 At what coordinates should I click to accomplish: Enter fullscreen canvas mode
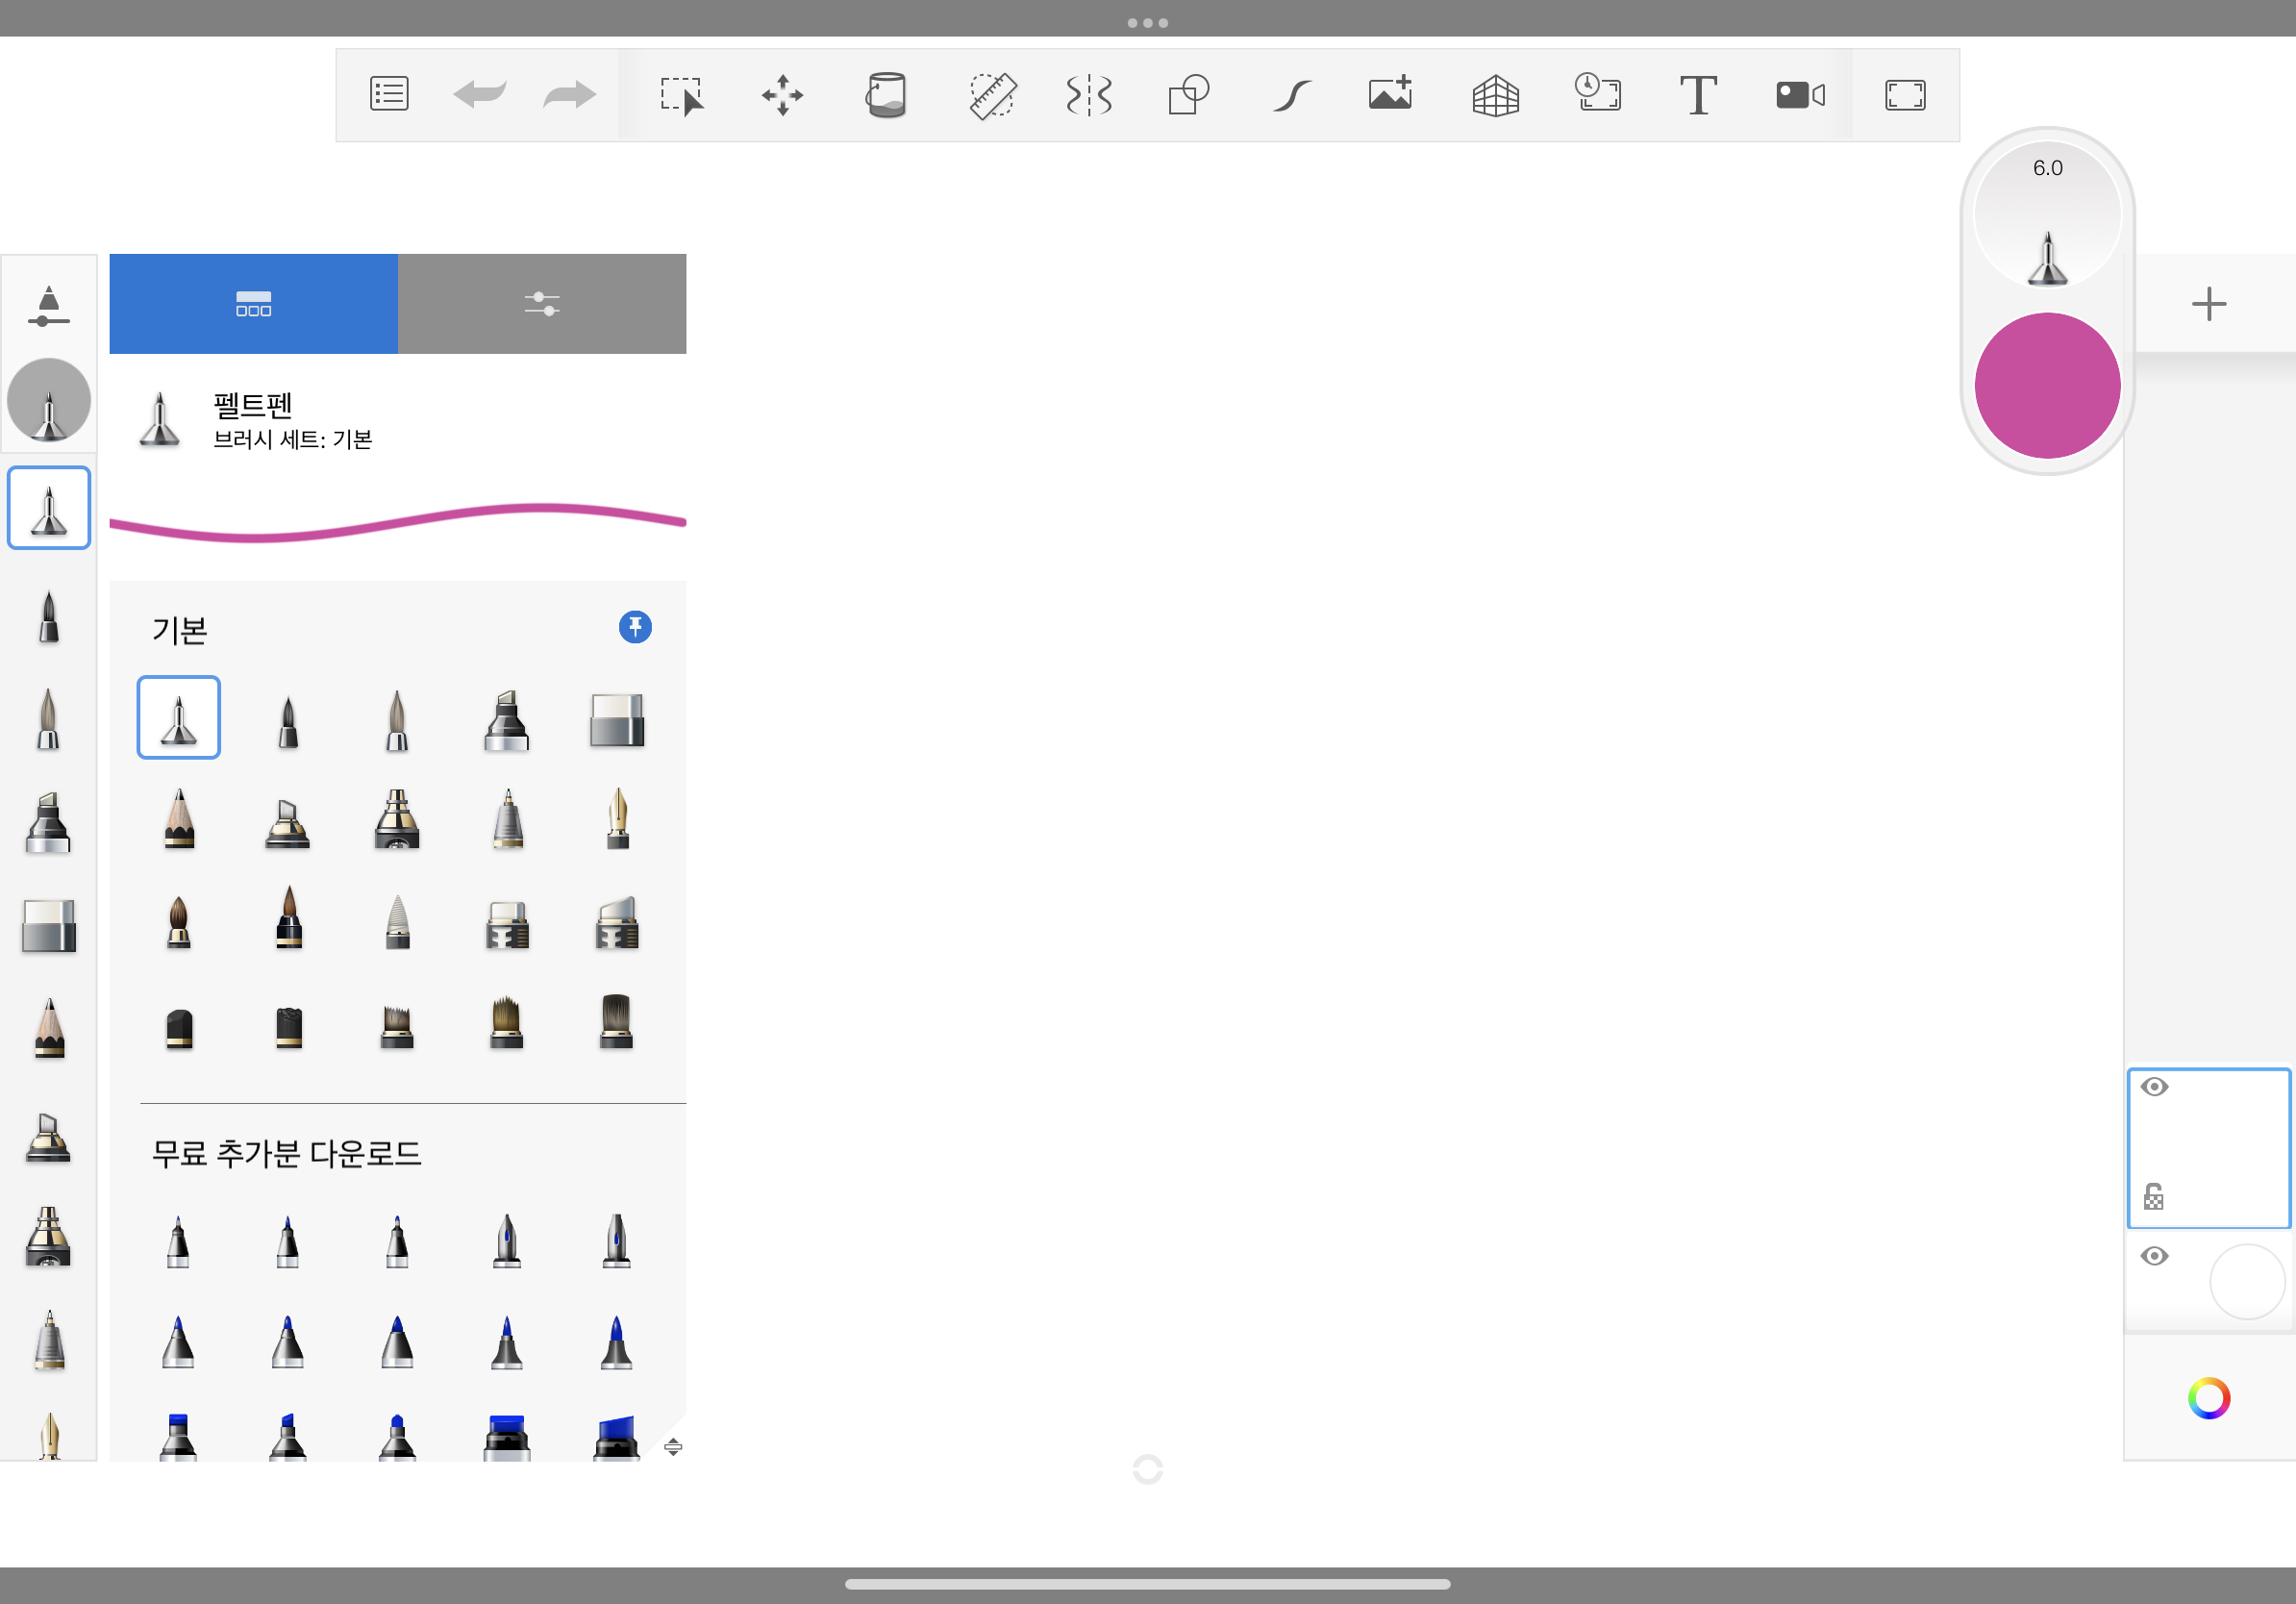[x=1904, y=95]
